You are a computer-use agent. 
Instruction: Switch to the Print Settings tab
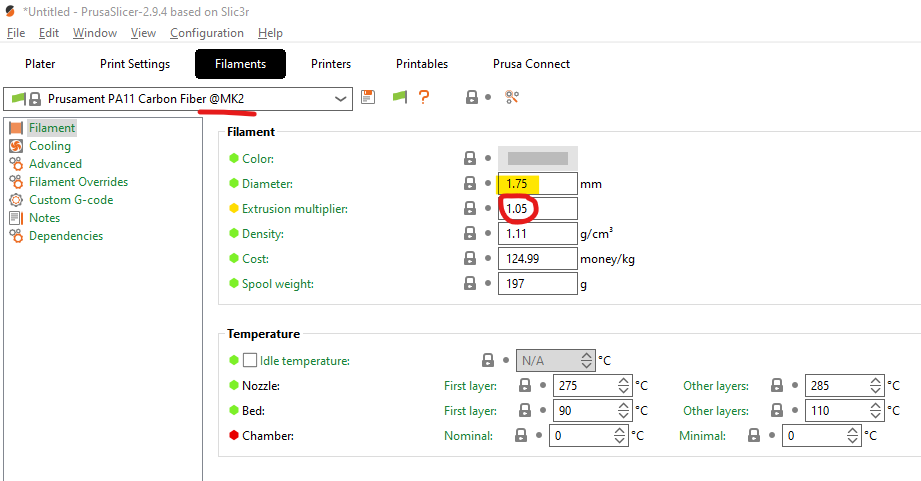pos(135,64)
